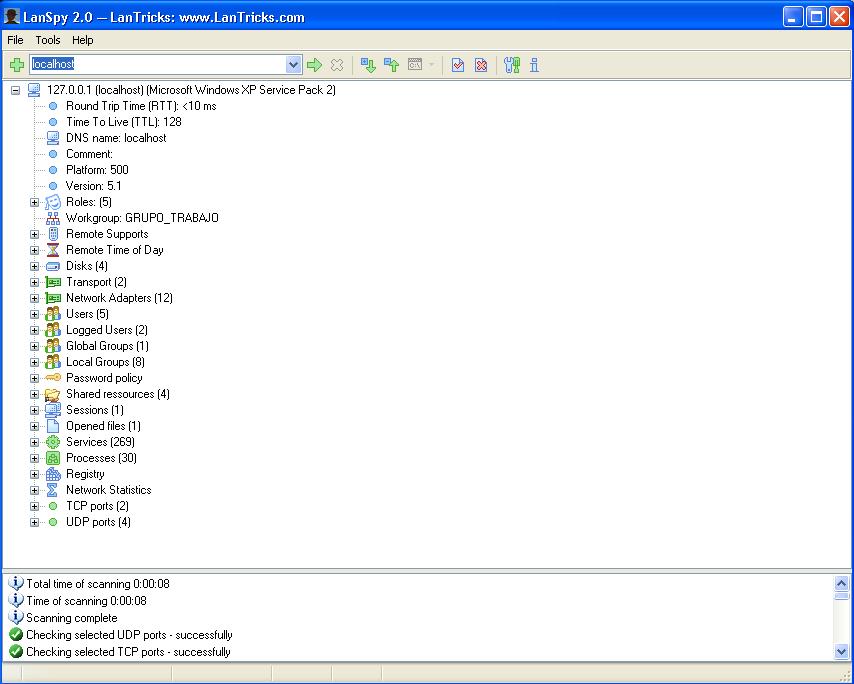Click the Remote Supports remote-control icon

pyautogui.click(x=53, y=234)
